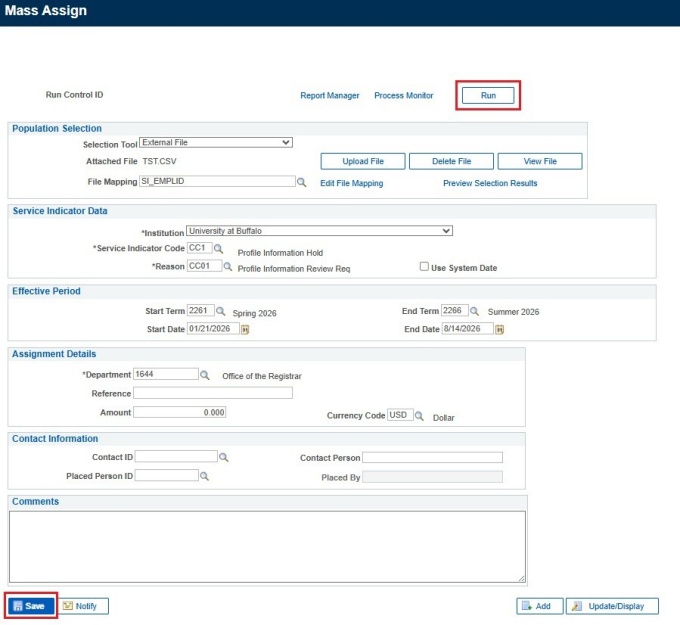Open the Service Indicator Code lookup icon
The height and width of the screenshot is (625, 680).
point(218,249)
